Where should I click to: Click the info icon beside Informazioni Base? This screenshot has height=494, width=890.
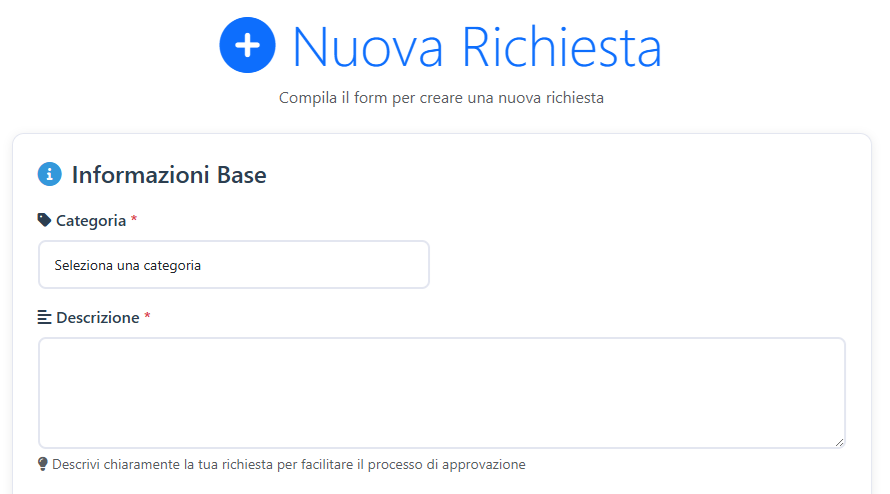pyautogui.click(x=50, y=175)
